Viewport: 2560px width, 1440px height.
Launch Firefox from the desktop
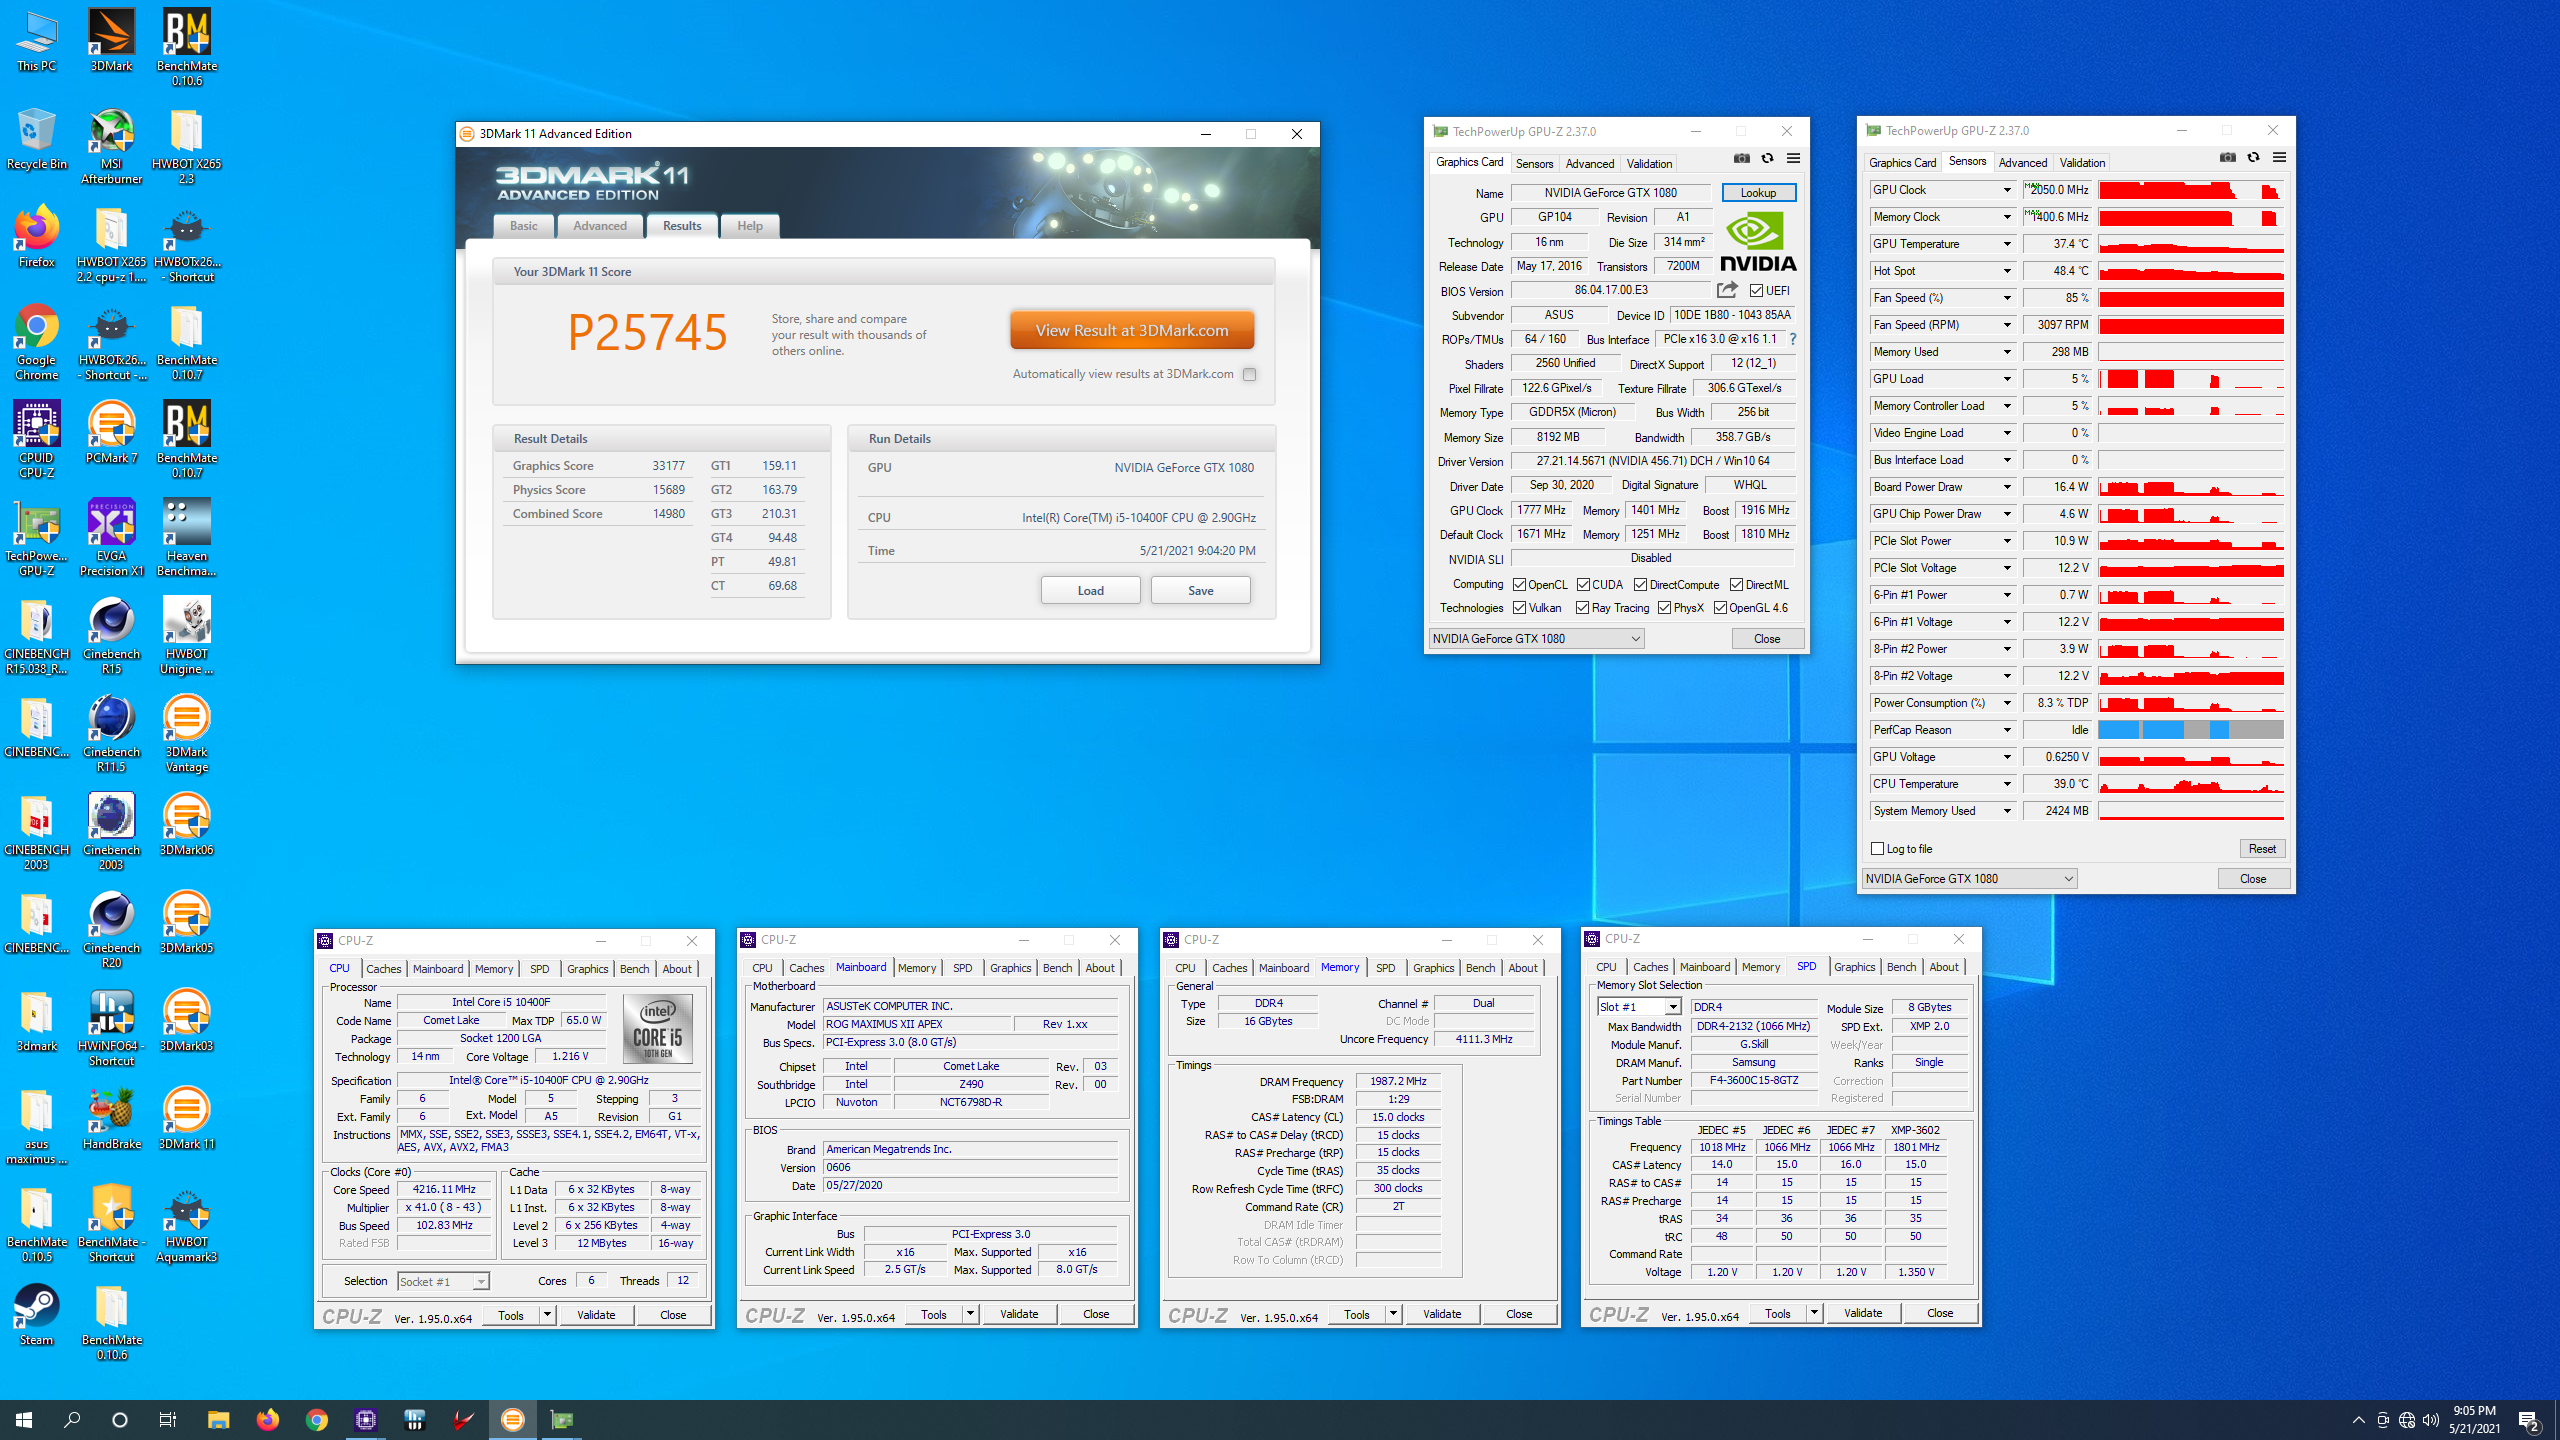pos(37,237)
